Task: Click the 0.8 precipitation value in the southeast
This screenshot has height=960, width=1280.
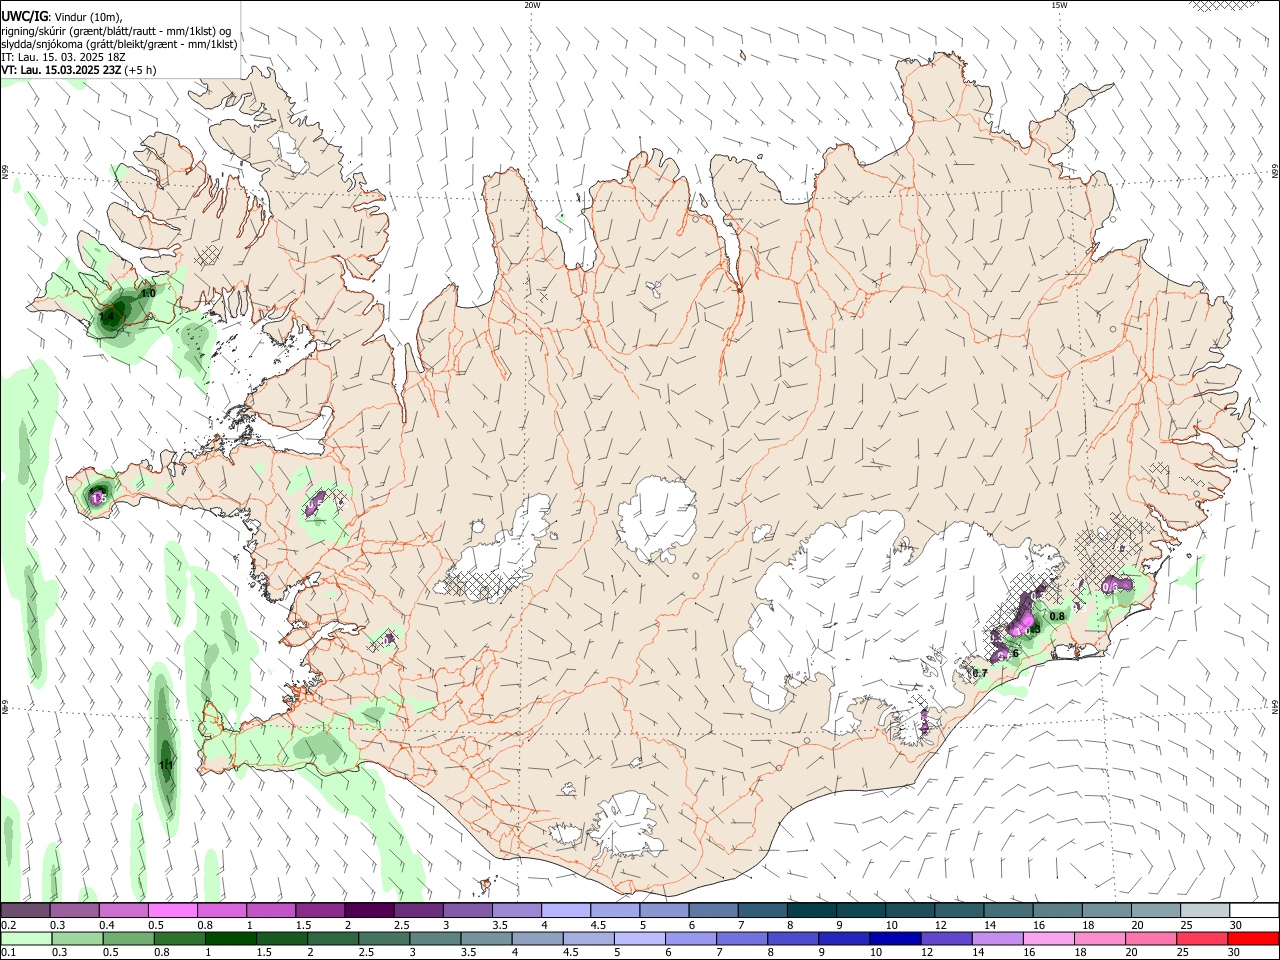Action: (1057, 616)
